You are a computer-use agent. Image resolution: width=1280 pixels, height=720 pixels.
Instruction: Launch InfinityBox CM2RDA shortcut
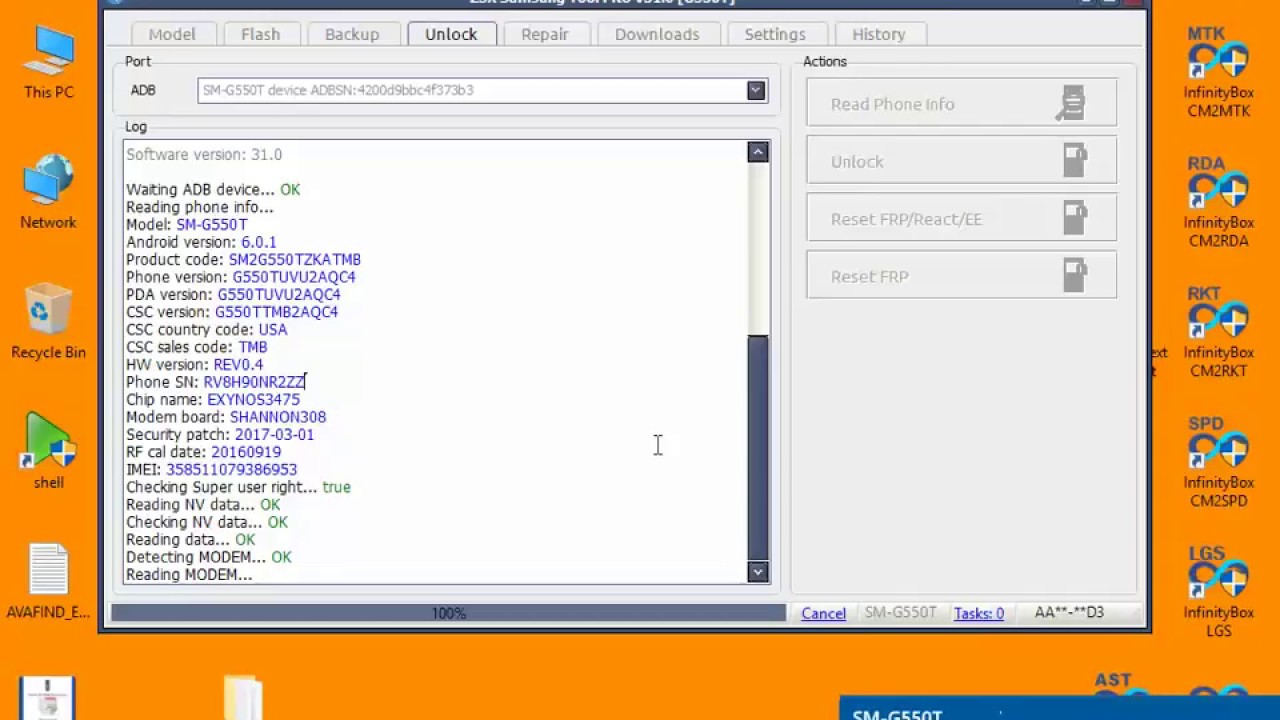click(x=1218, y=203)
